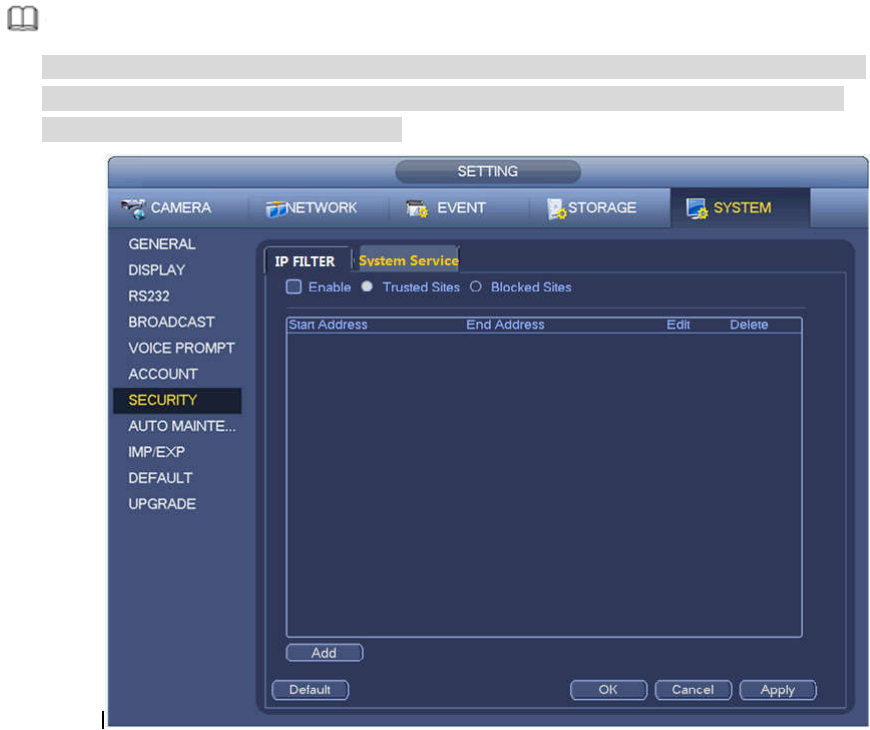Click the Edit column header

coord(678,325)
